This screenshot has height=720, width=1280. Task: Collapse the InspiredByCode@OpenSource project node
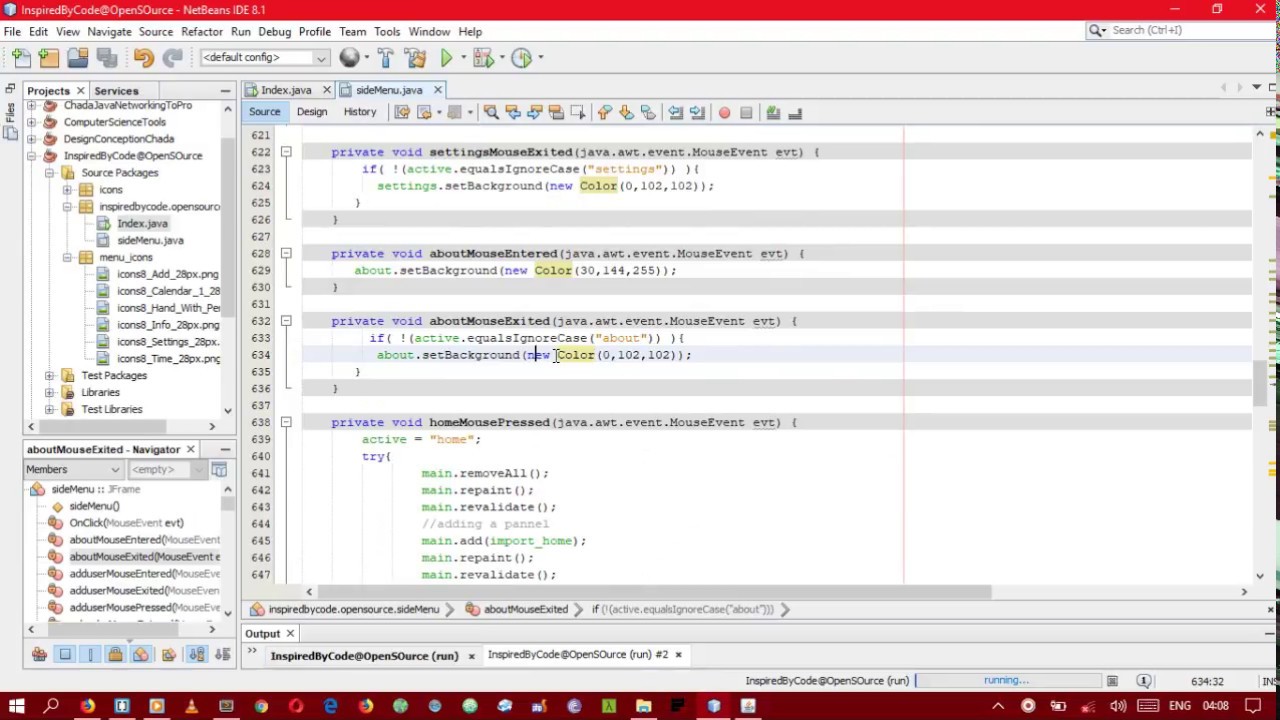pyautogui.click(x=32, y=156)
